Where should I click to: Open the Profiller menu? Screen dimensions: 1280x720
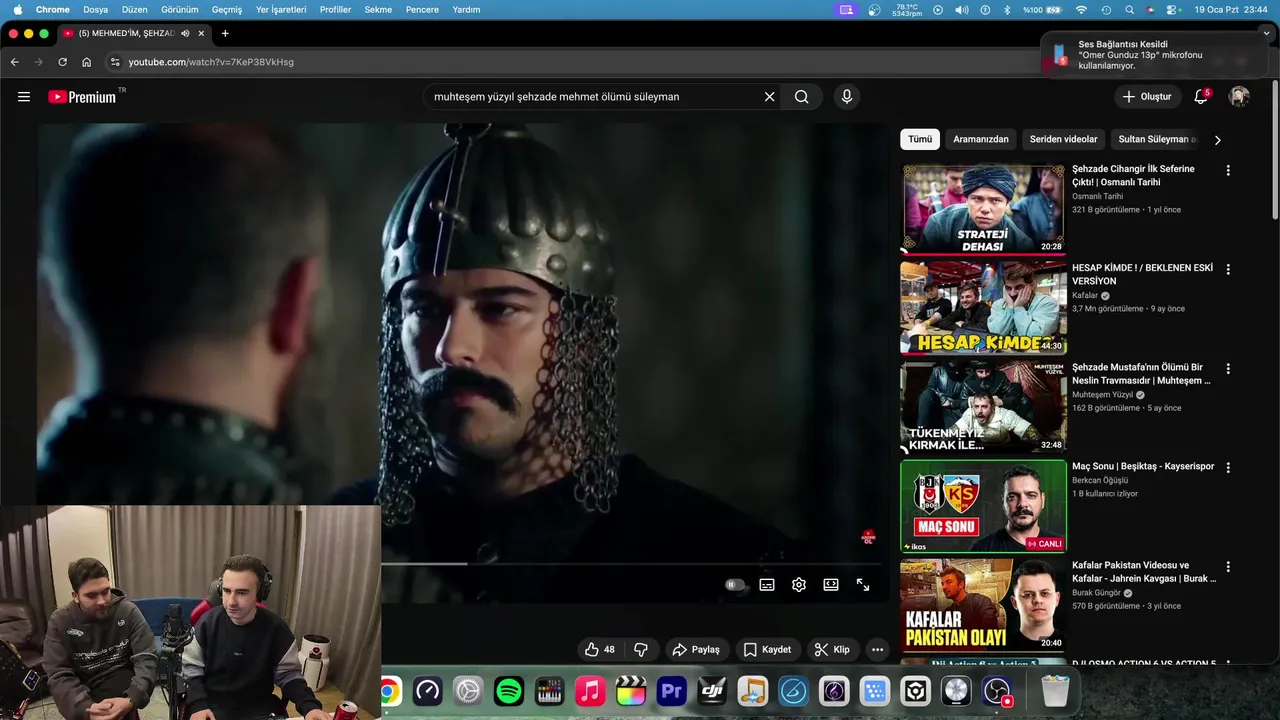tap(335, 9)
